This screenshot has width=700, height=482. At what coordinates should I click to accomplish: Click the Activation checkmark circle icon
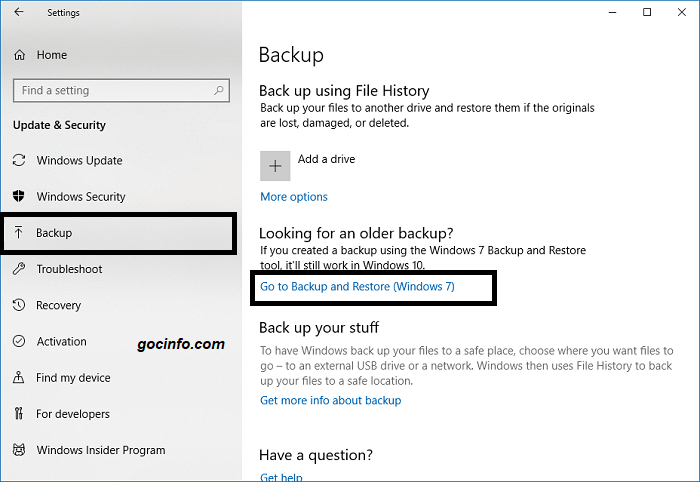[x=19, y=342]
